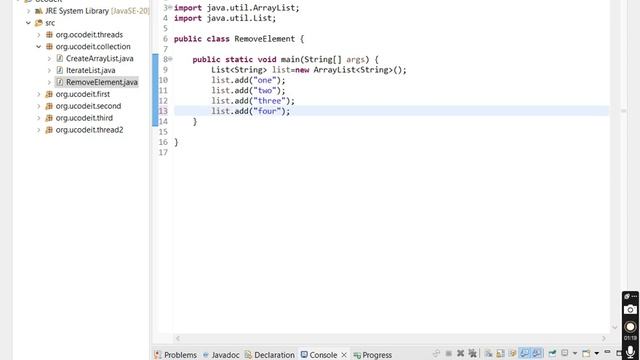Click Remove All Terminated Launches icon
Viewport: 640px width, 360px height.
(473, 353)
